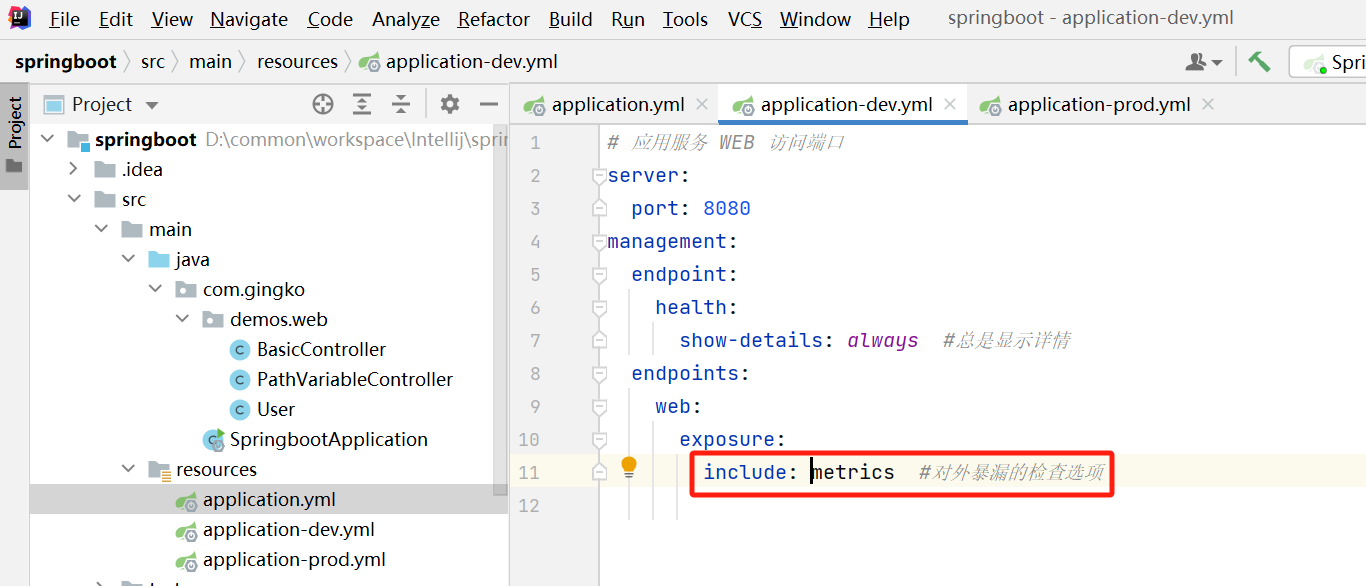Expand the .idea folder
The image size is (1366, 586).
tap(74, 169)
